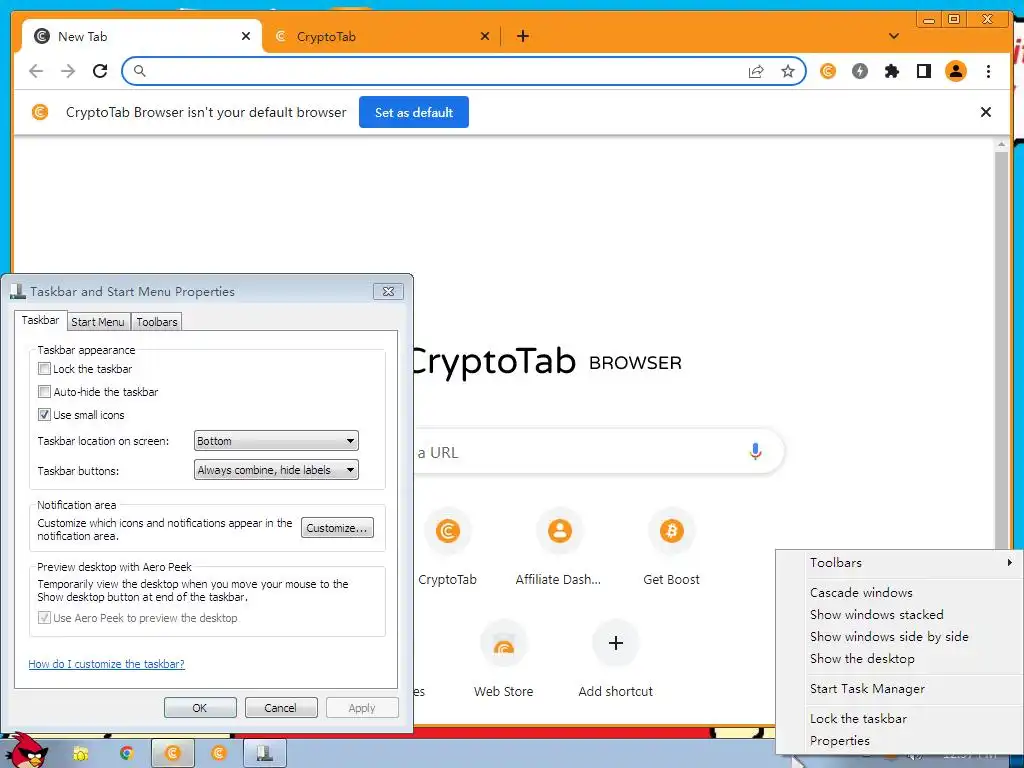This screenshot has height=768, width=1024.
Task: Open Taskbar buttons combine dropdown
Action: (x=276, y=470)
